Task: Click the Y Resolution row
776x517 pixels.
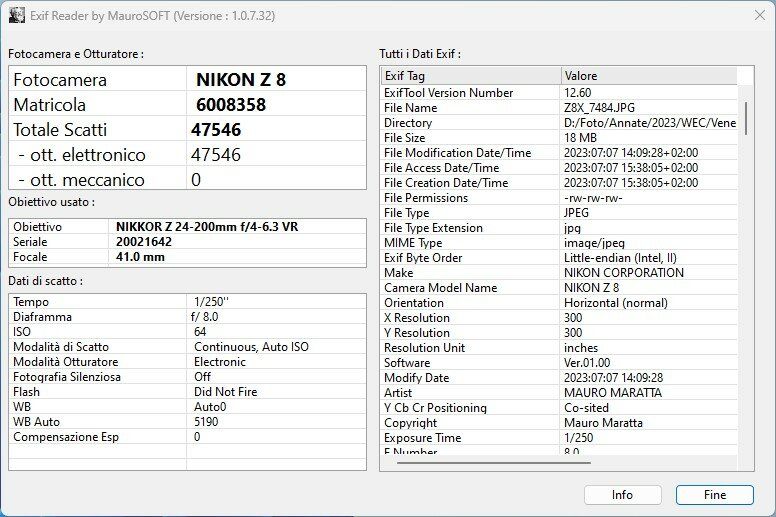Action: (559, 333)
